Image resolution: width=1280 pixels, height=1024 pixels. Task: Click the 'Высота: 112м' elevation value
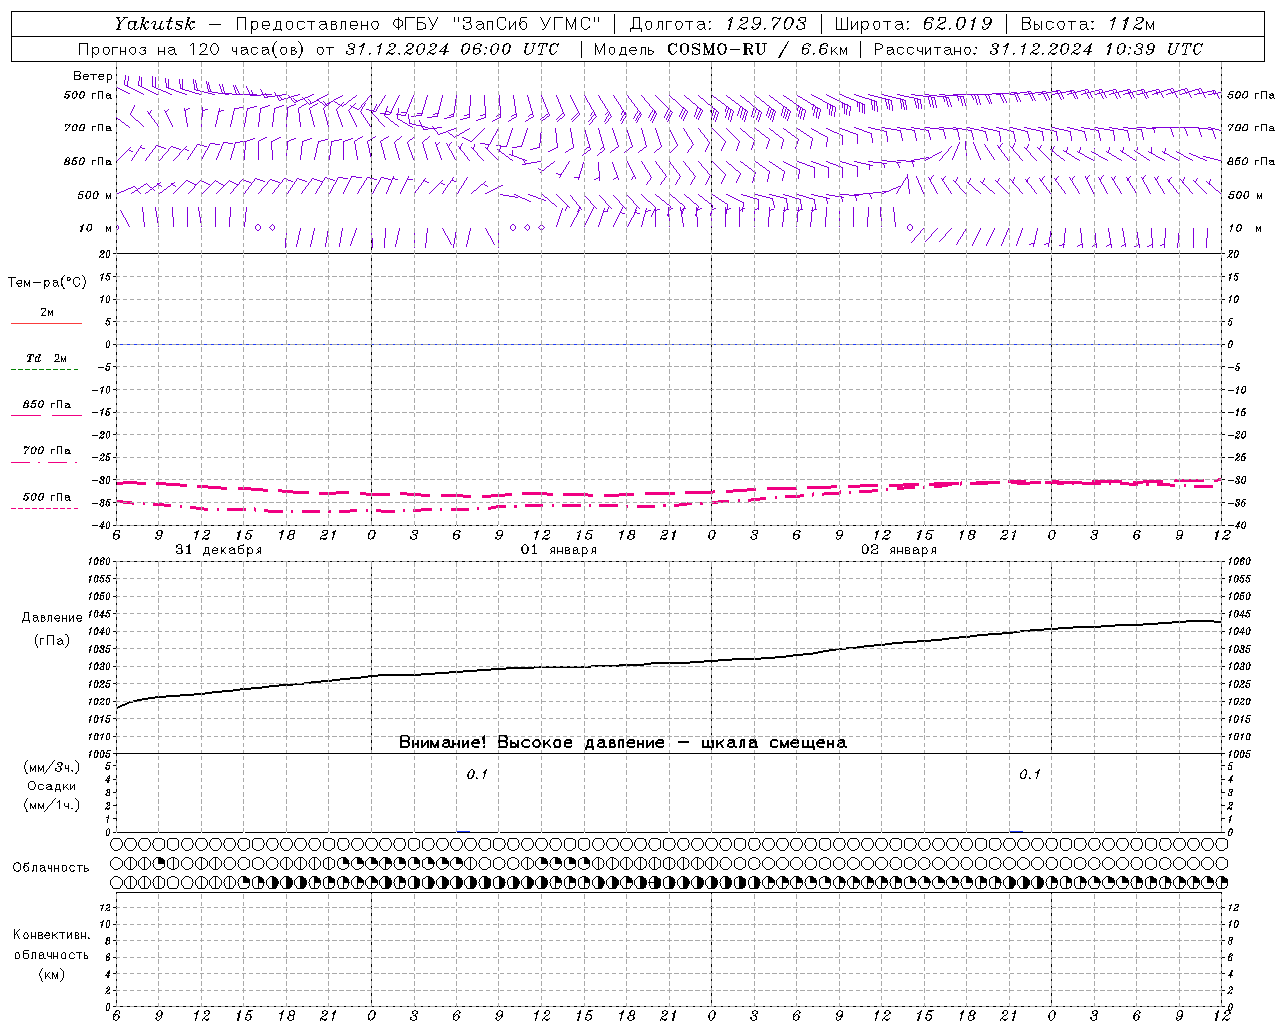coord(1088,24)
